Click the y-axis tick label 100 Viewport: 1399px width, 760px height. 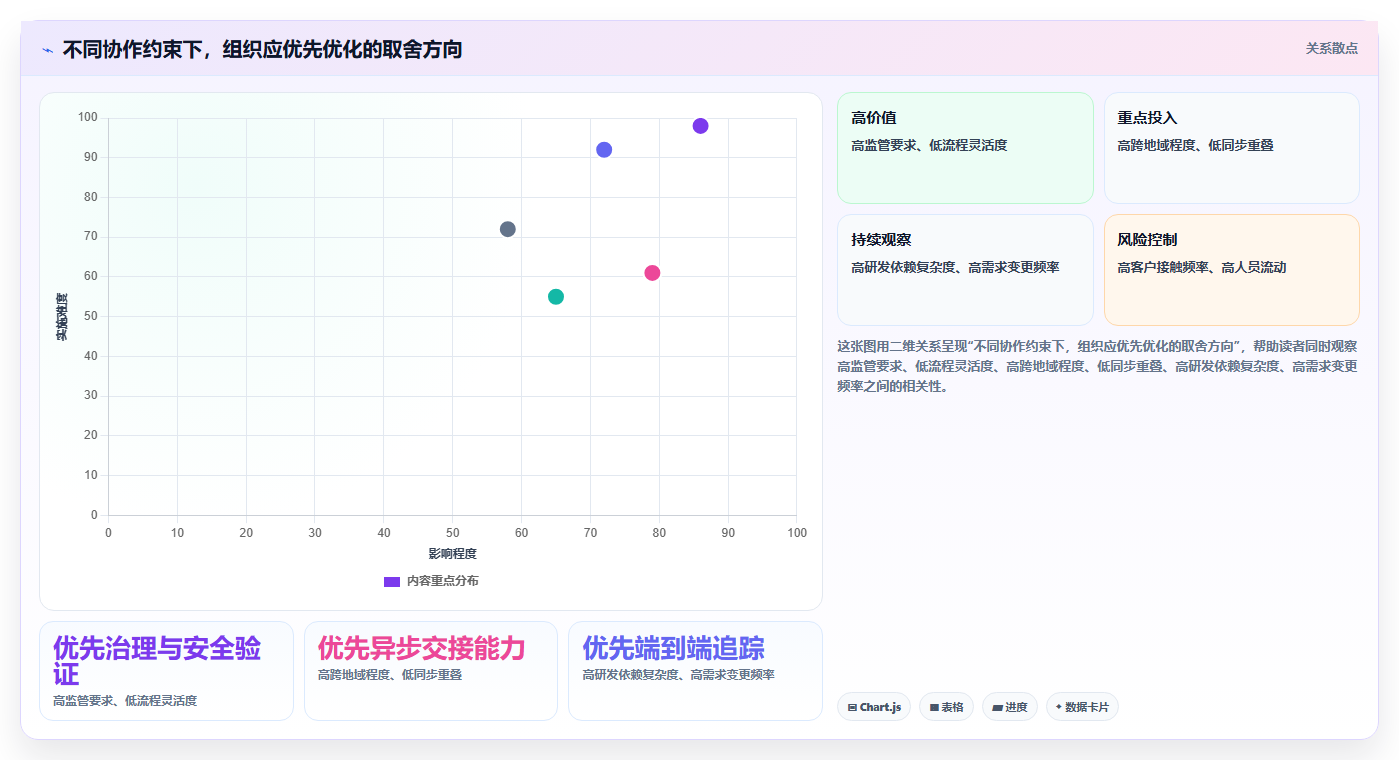coord(88,118)
